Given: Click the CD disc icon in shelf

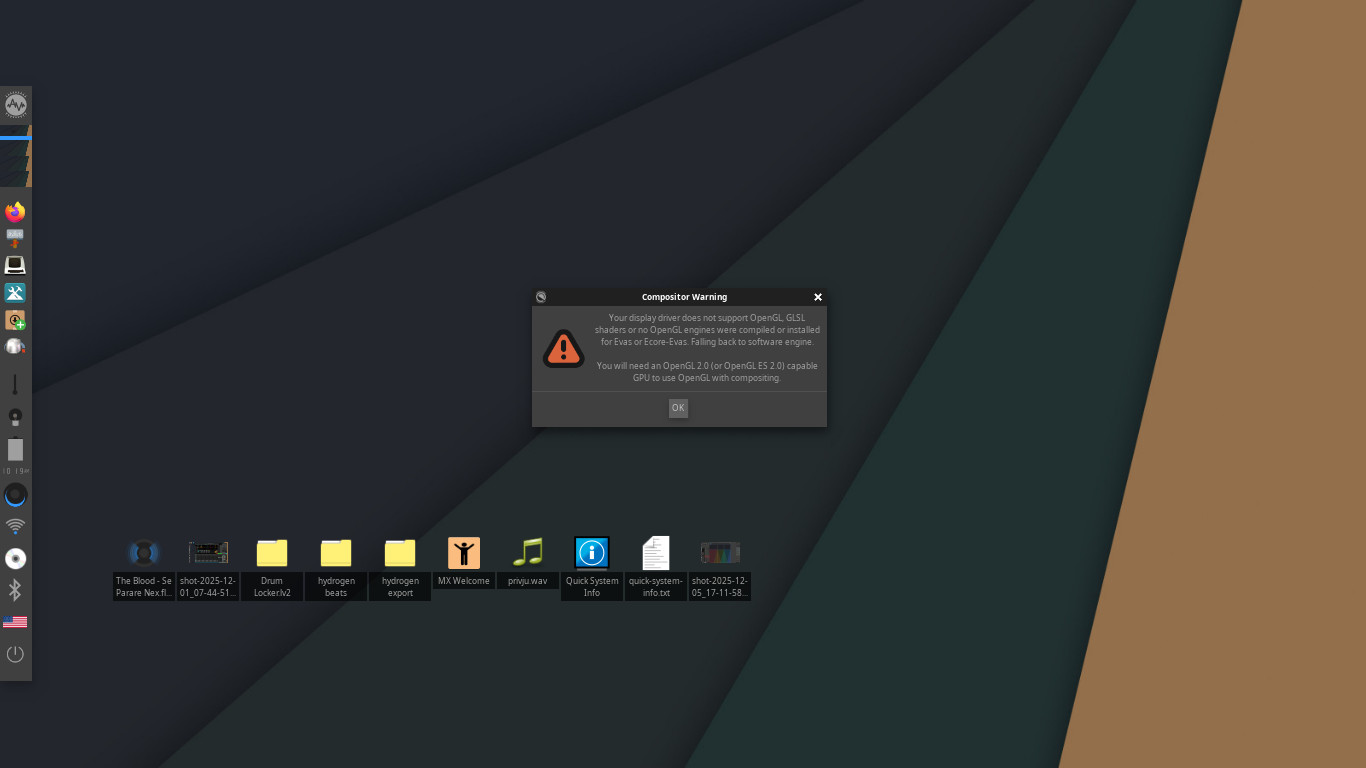Looking at the screenshot, I should pyautogui.click(x=15, y=558).
